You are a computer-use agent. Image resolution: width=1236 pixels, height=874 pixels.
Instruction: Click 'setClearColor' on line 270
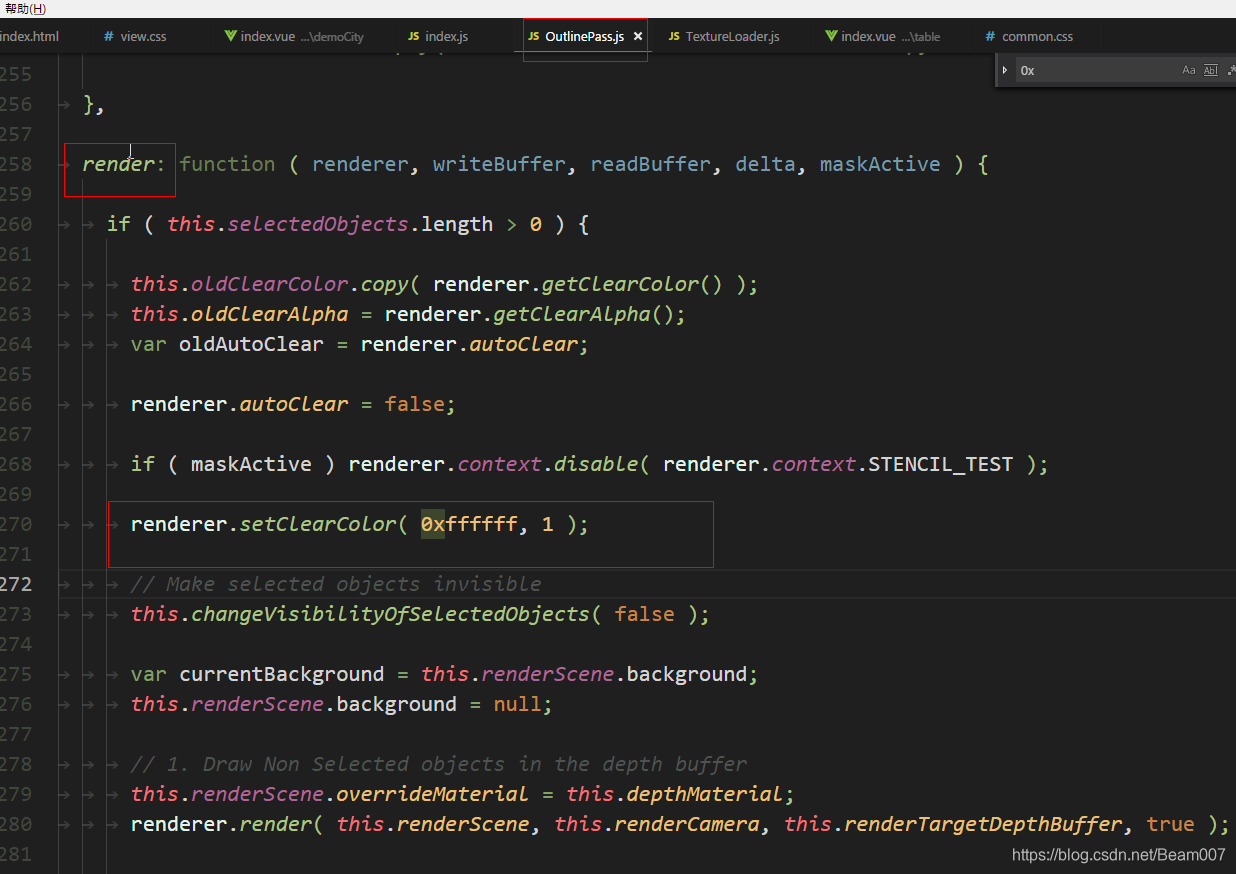[x=318, y=524]
